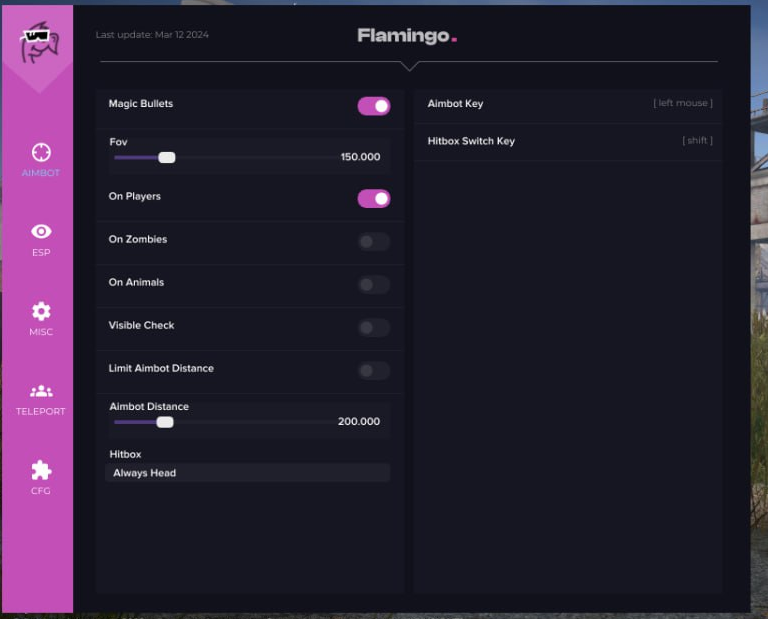The height and width of the screenshot is (619, 768).
Task: Turn on the Visible Check switch
Action: tap(374, 327)
